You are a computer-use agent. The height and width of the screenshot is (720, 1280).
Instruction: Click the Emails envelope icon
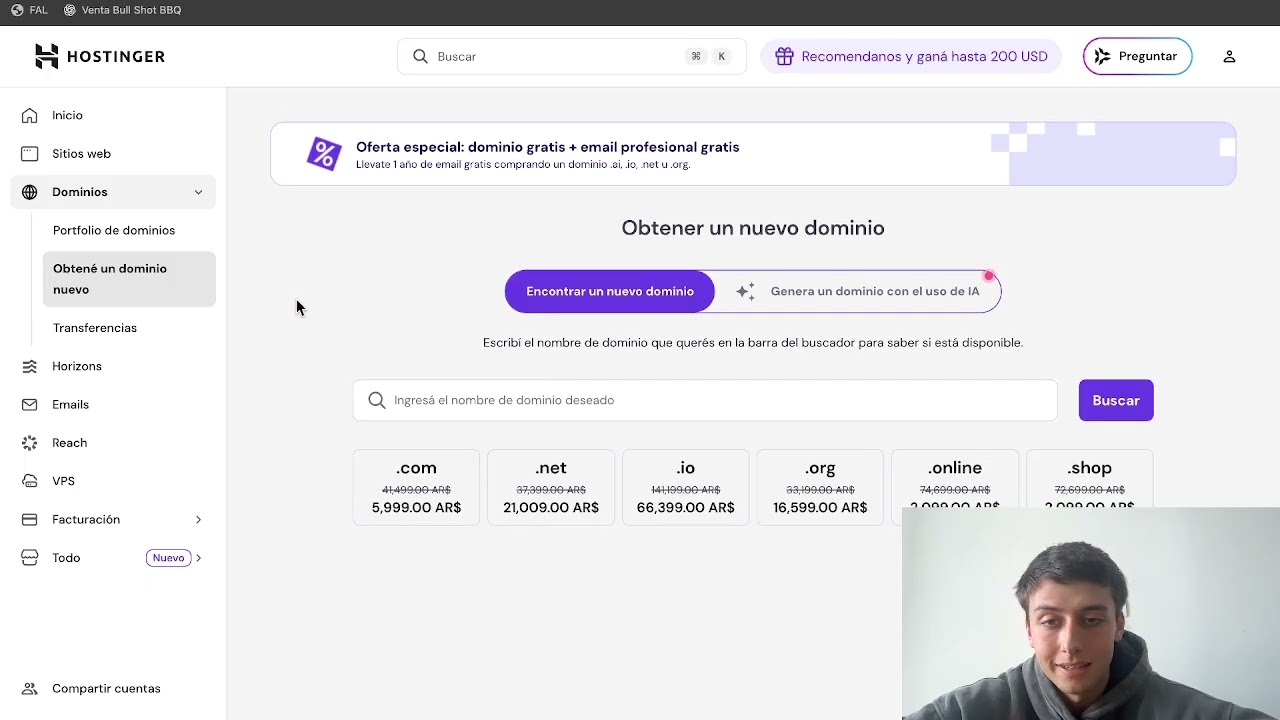point(30,405)
